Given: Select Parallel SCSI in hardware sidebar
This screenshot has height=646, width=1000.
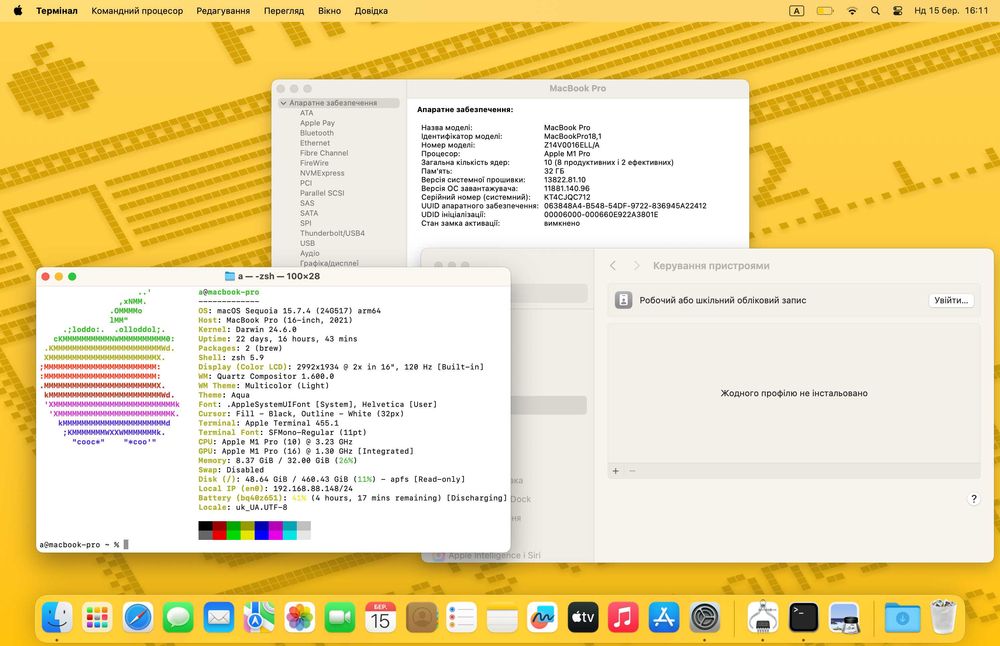Looking at the screenshot, I should click(x=321, y=193).
